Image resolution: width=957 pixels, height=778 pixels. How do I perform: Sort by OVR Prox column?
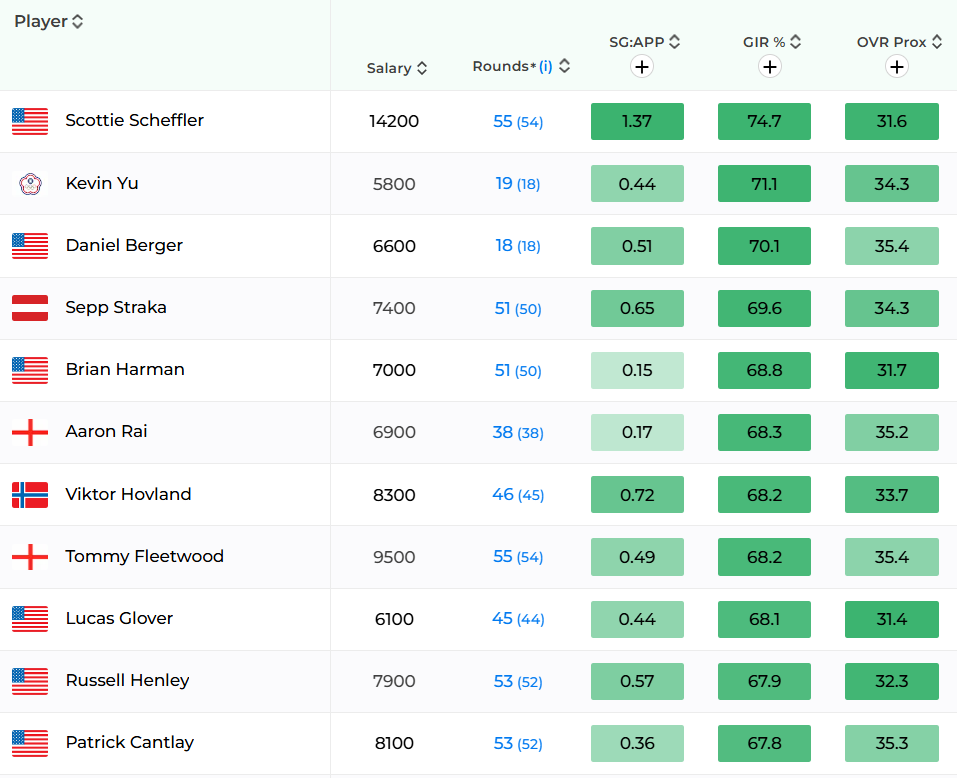click(899, 42)
